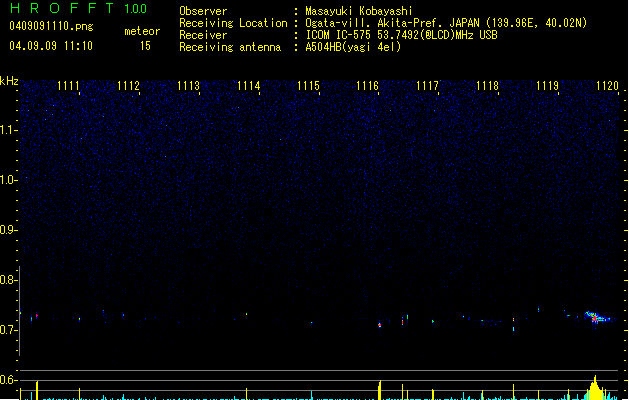Click the 1115 time axis marker

(x=308, y=86)
